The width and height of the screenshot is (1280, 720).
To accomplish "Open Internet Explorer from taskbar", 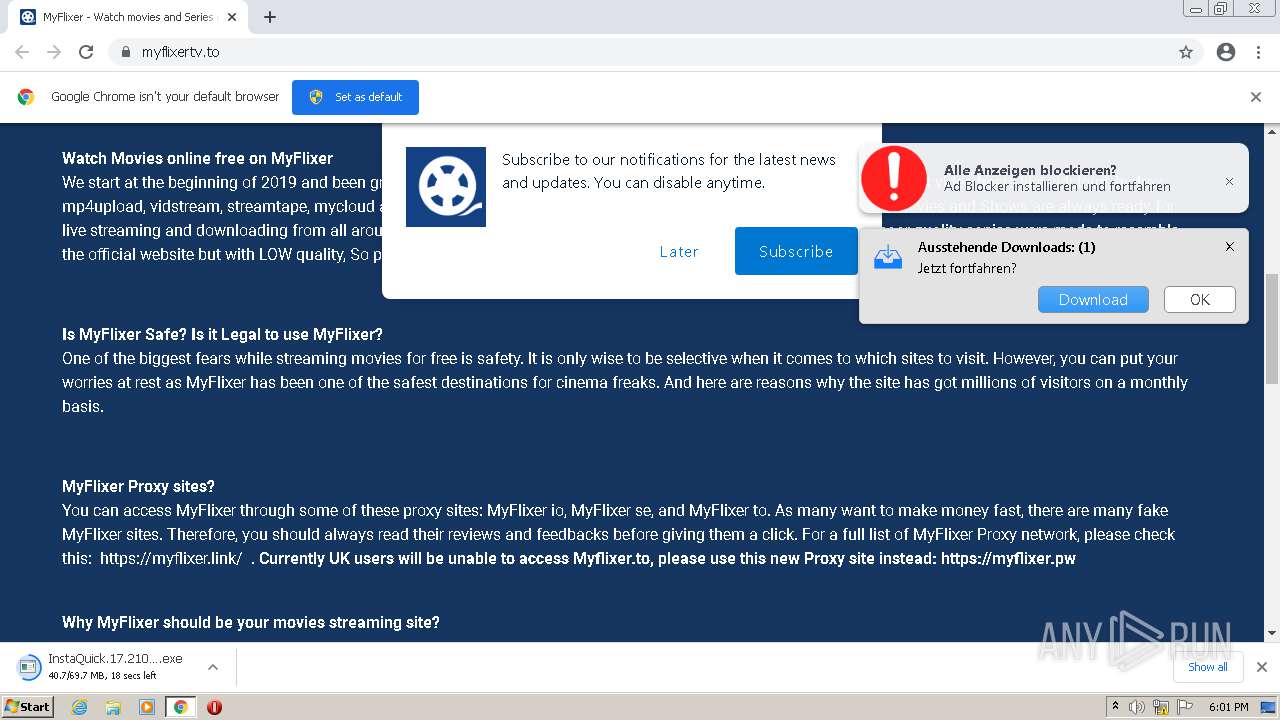I will click(80, 707).
